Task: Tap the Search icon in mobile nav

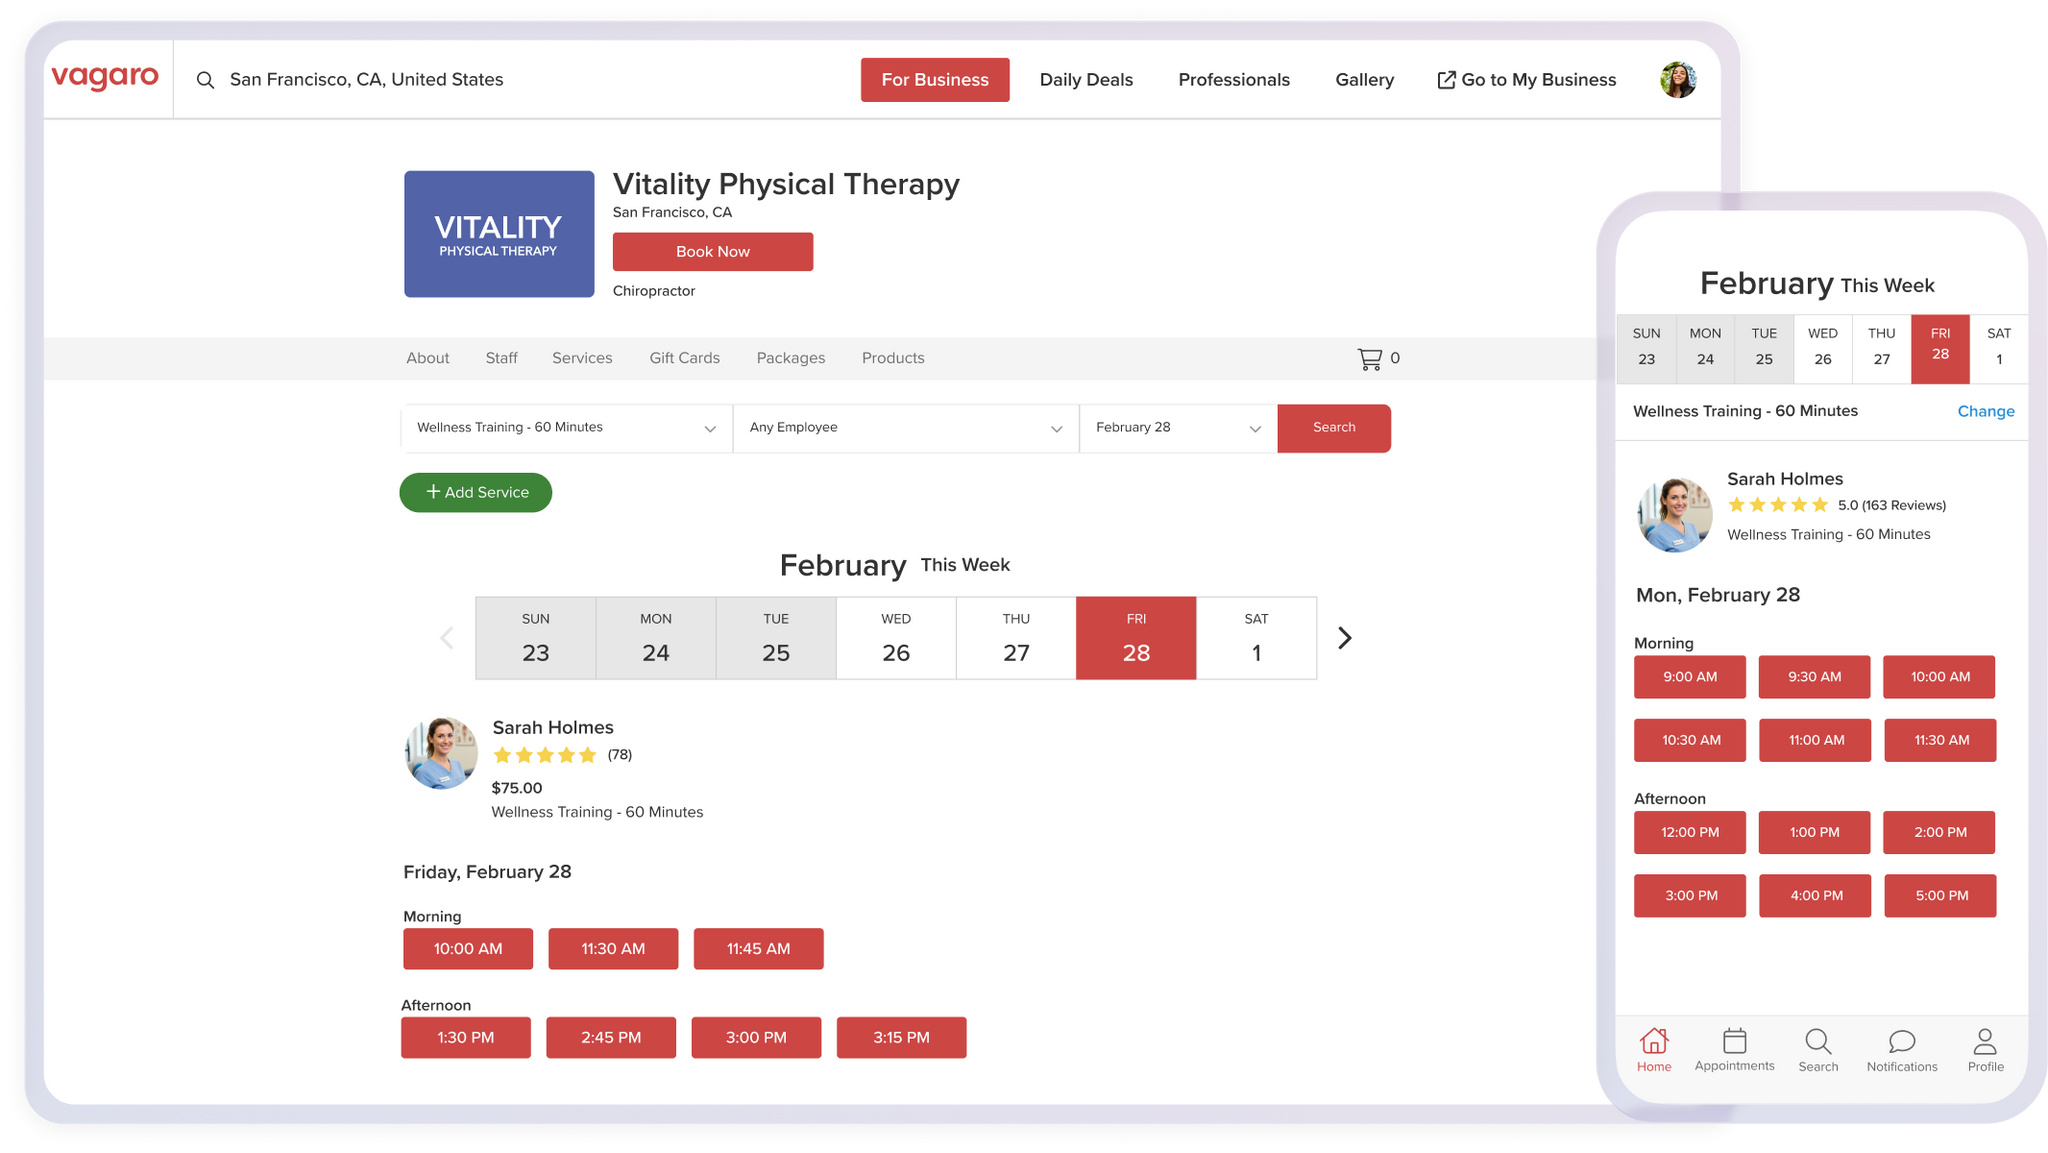Action: tap(1818, 1050)
